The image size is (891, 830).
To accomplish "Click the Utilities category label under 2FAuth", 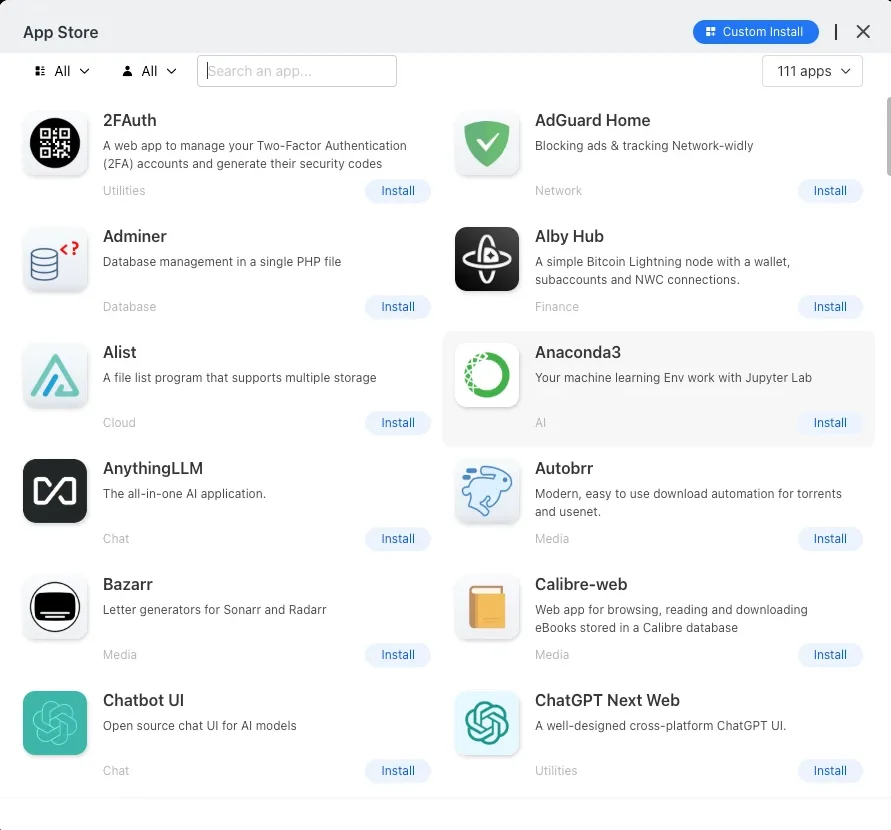I will [x=124, y=191].
